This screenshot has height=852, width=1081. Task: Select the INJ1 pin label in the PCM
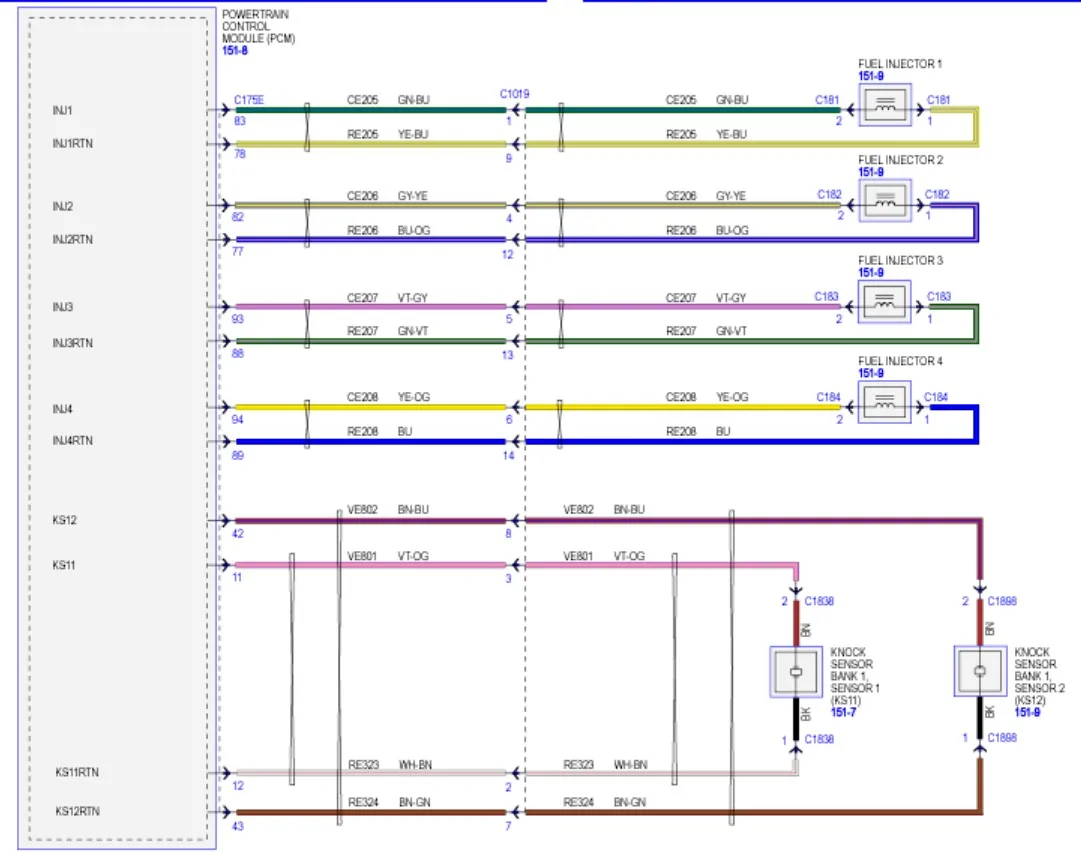click(62, 110)
